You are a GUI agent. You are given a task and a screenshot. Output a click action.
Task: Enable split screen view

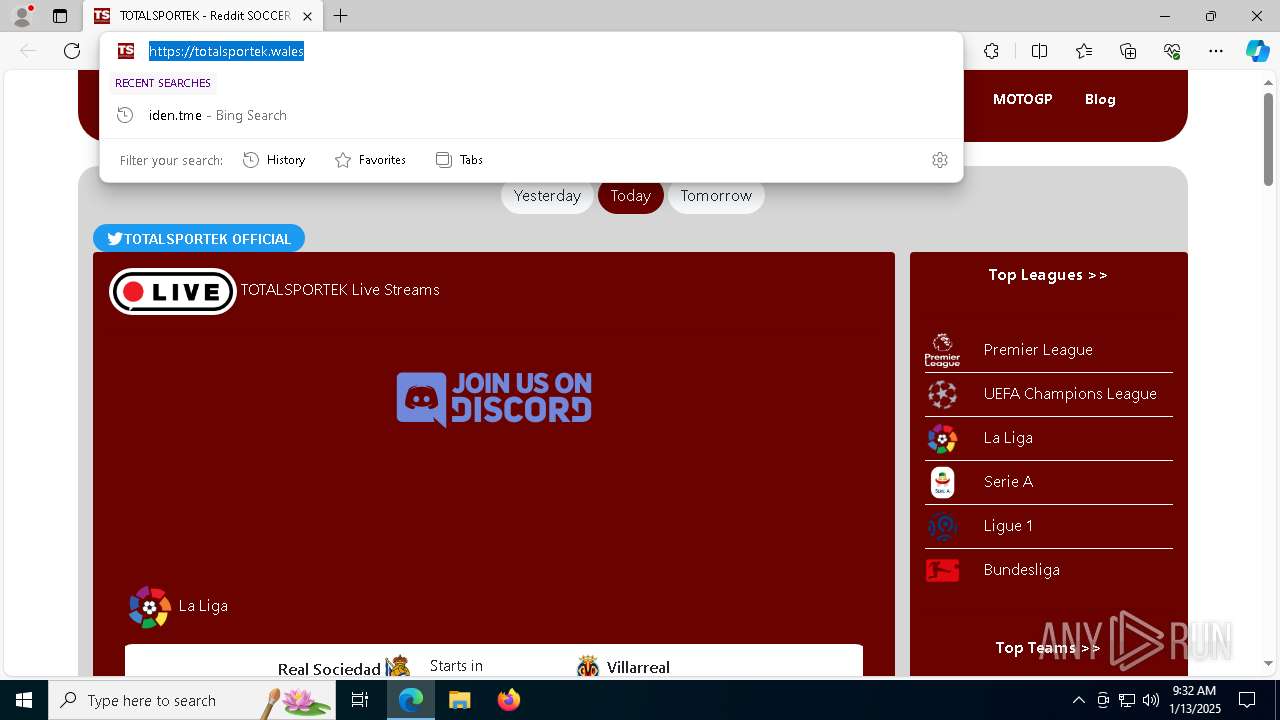click(x=1039, y=51)
